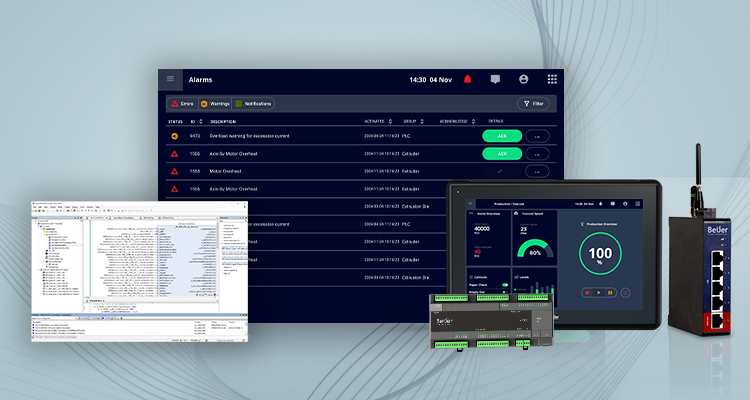The image size is (750, 400).
Task: Click the orange pause button on tablet
Action: [x=610, y=292]
